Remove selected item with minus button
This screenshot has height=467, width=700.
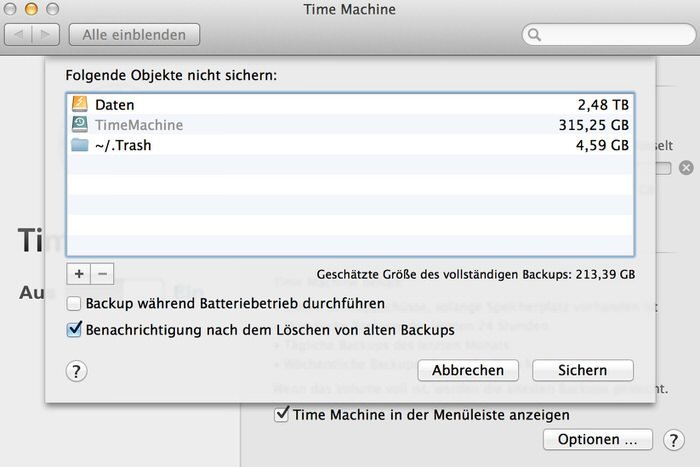102,274
